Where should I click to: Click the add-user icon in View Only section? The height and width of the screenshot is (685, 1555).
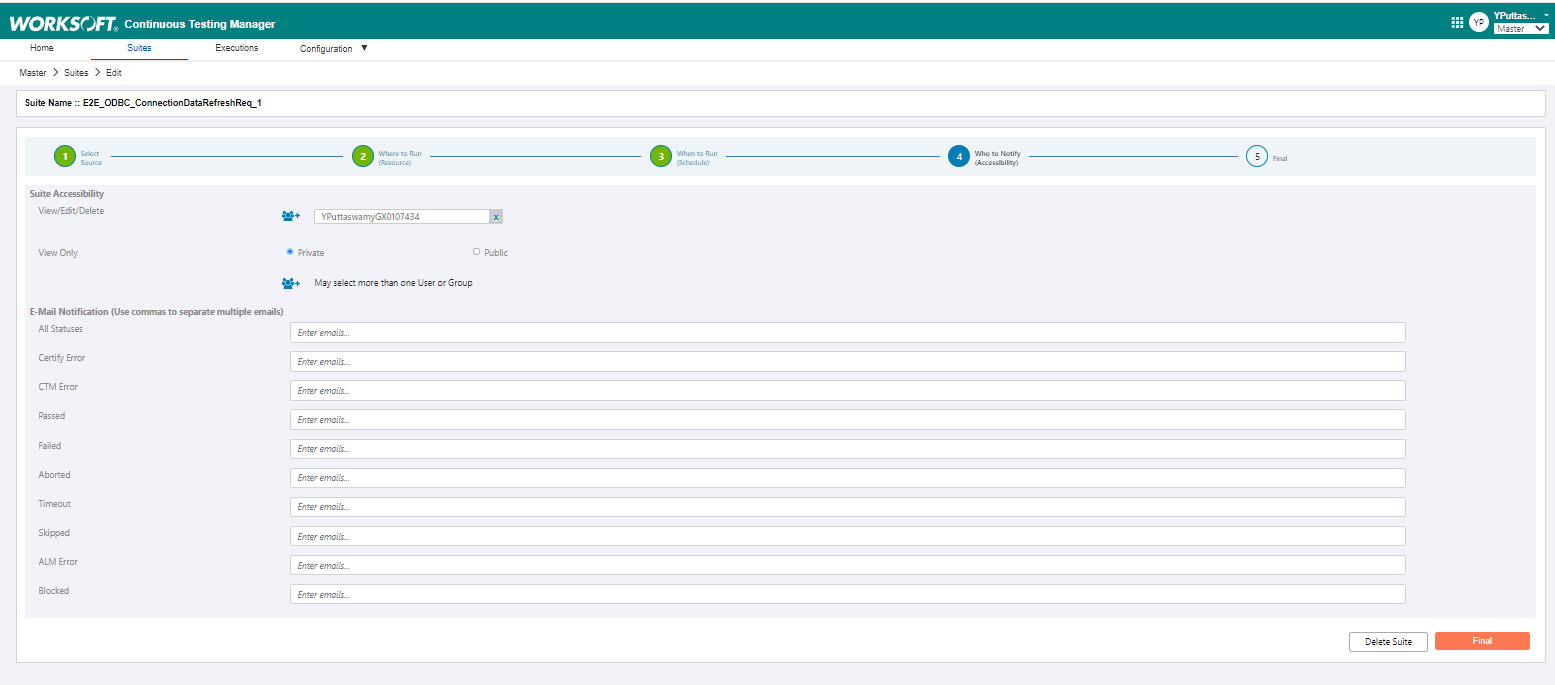(291, 283)
